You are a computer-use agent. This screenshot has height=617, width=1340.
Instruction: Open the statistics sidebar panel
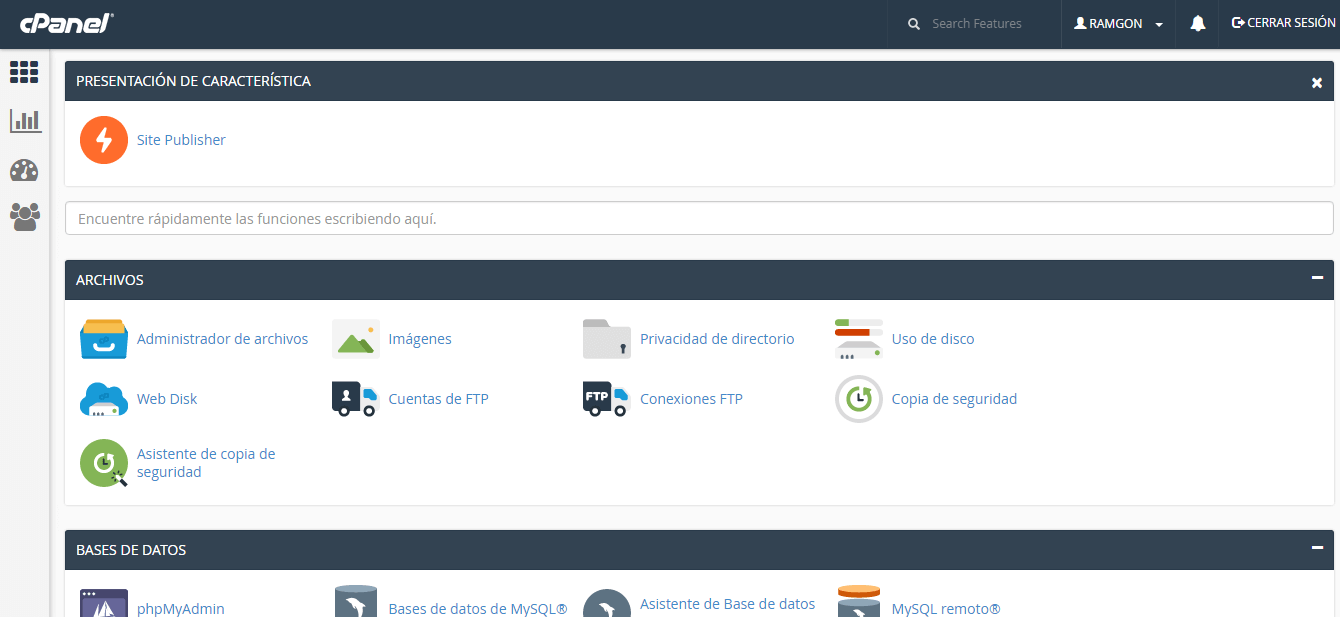25,120
